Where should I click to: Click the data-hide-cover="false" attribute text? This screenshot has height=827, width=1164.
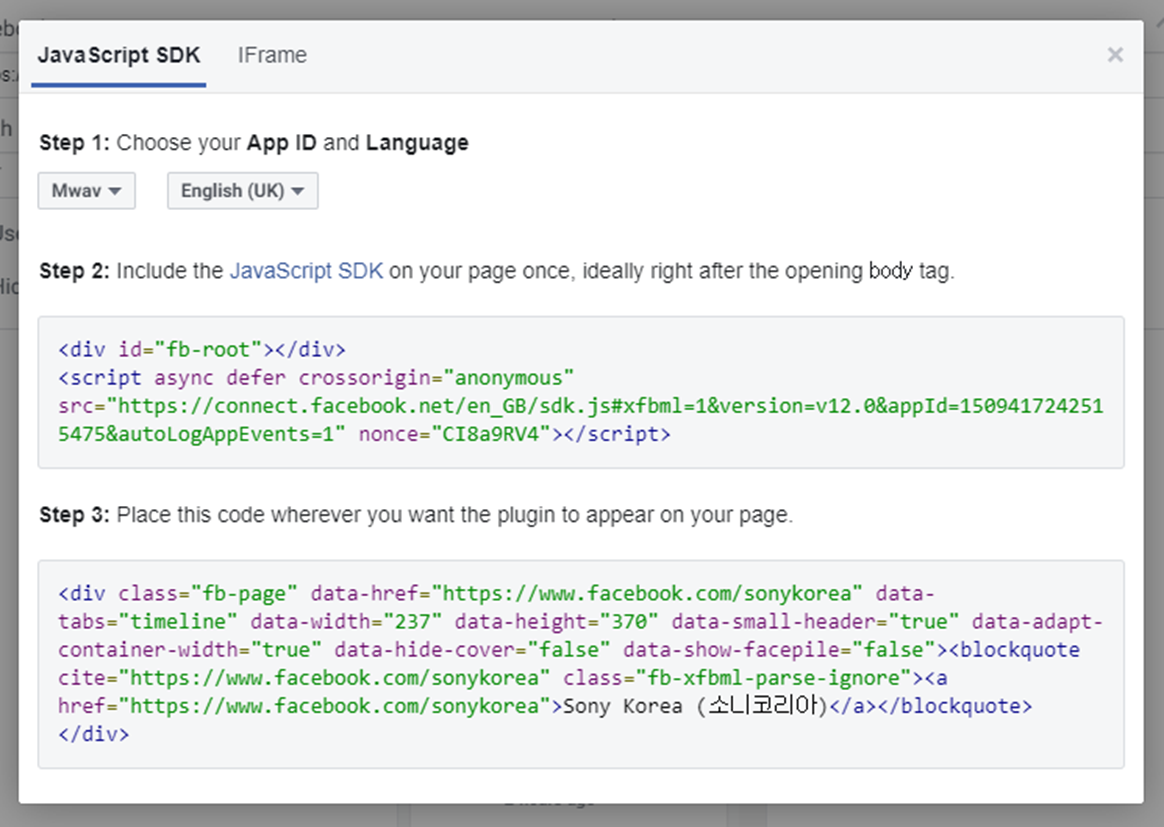click(472, 650)
